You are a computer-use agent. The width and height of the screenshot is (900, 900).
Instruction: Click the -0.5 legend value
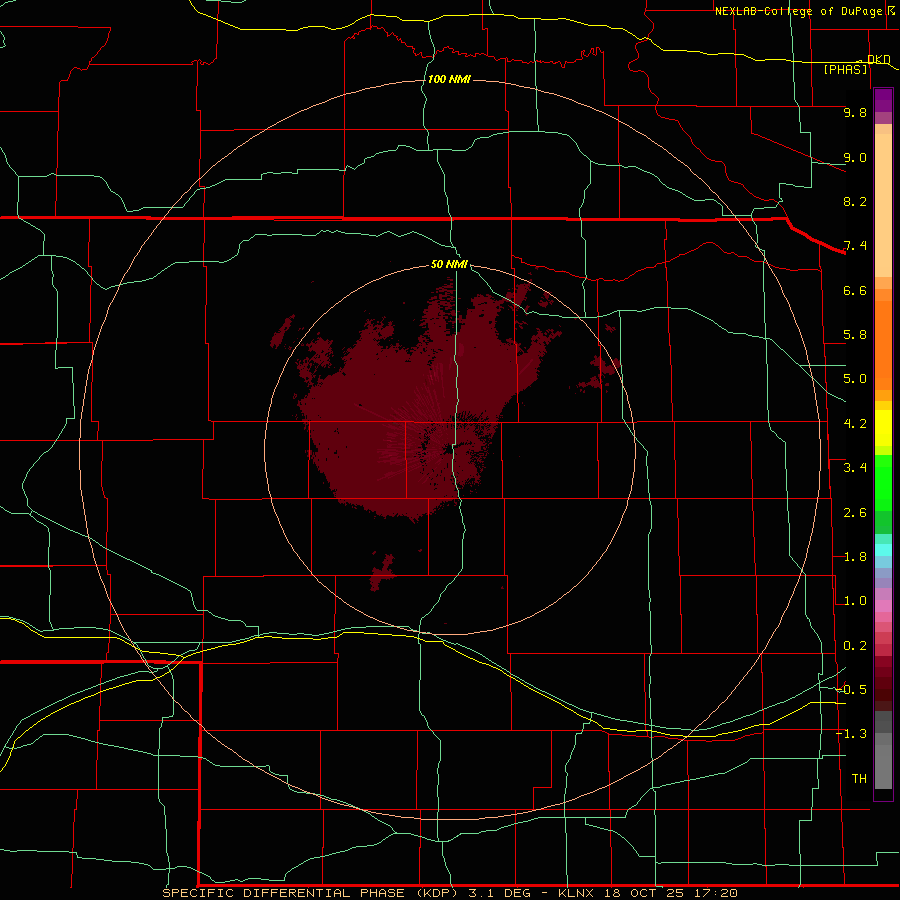[x=851, y=689]
